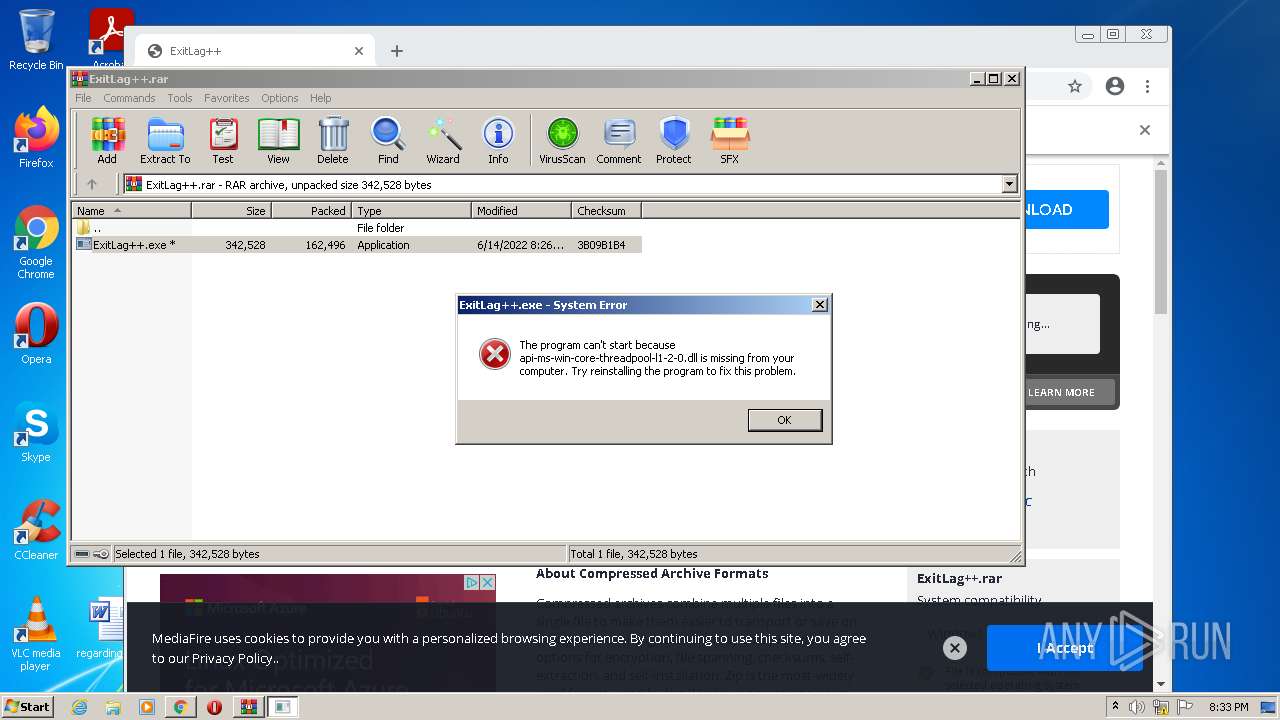Open Firefox desktop shortcut
The height and width of the screenshot is (720, 1280).
tap(36, 138)
